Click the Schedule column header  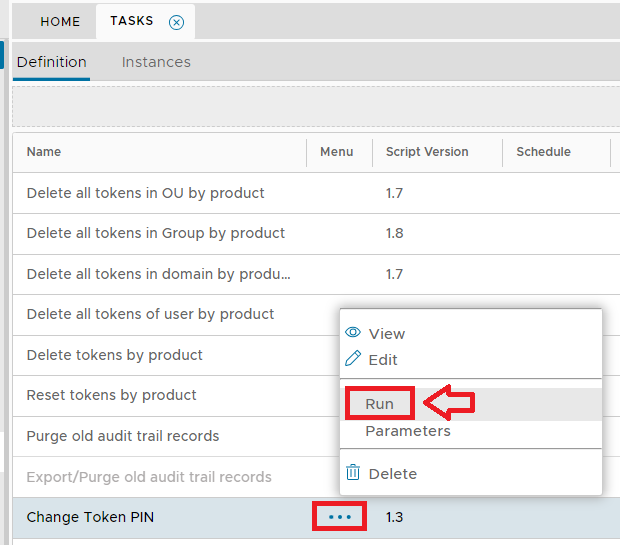(x=543, y=152)
